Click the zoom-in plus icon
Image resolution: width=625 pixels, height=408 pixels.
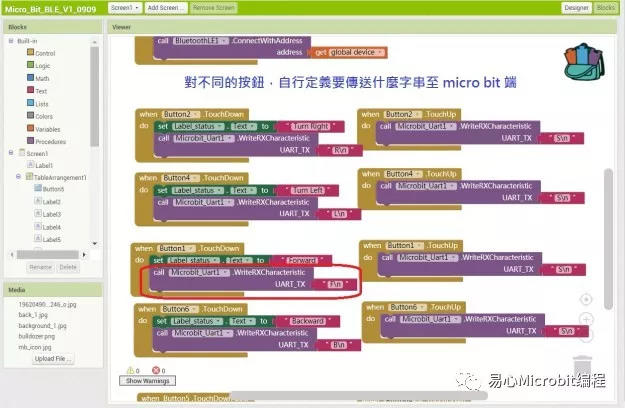[x=586, y=320]
